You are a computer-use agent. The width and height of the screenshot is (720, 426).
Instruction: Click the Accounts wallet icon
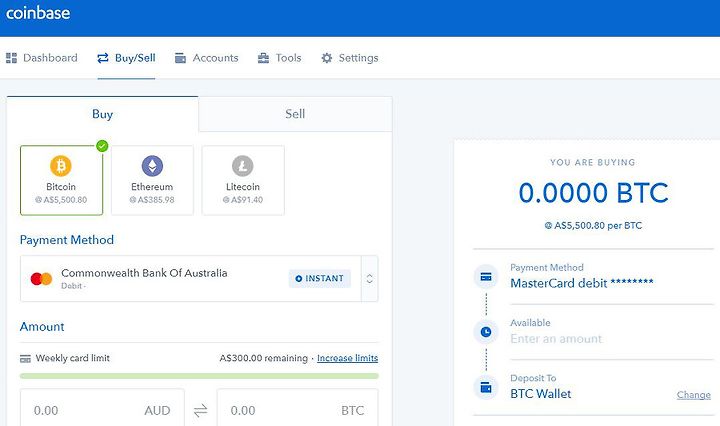(x=180, y=58)
